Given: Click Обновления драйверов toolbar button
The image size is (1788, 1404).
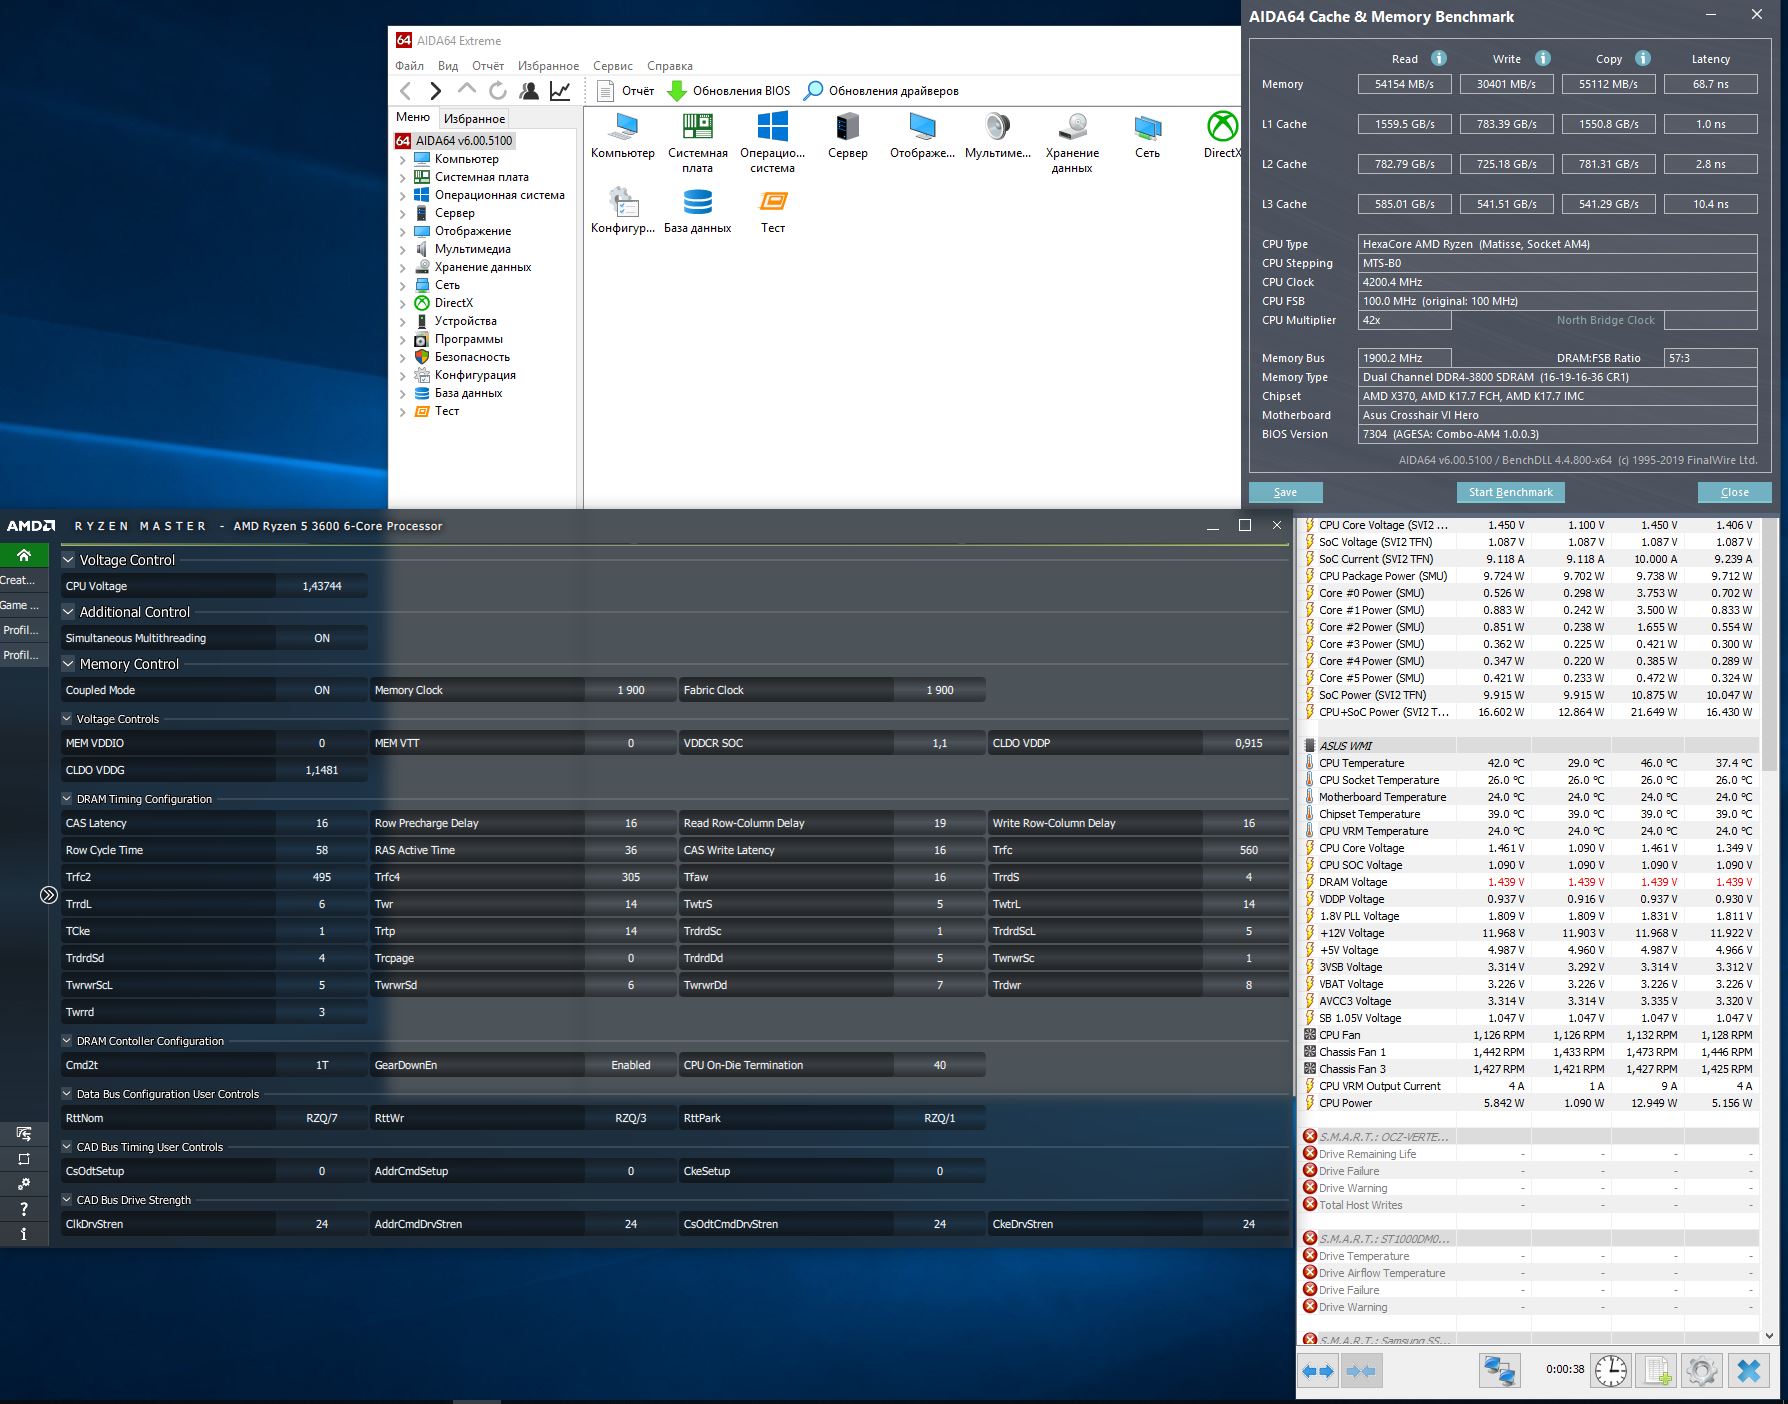Looking at the screenshot, I should [x=882, y=91].
